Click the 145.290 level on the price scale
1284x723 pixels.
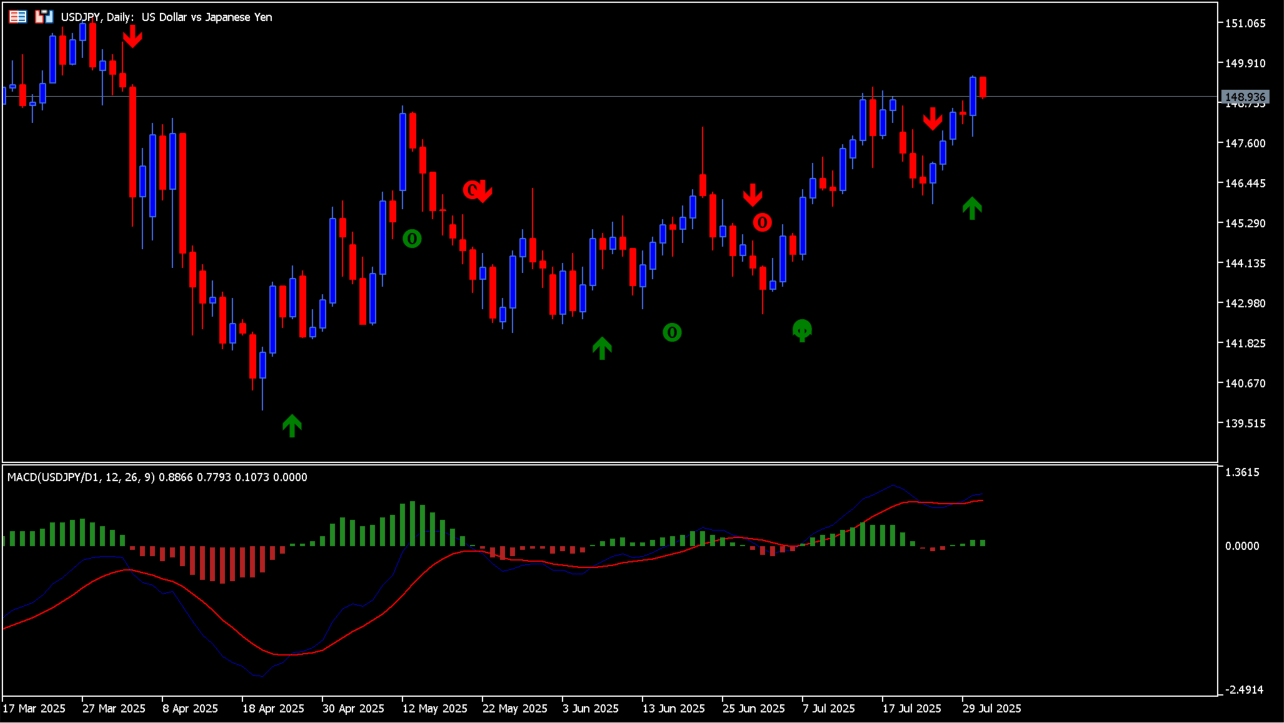coord(1246,223)
